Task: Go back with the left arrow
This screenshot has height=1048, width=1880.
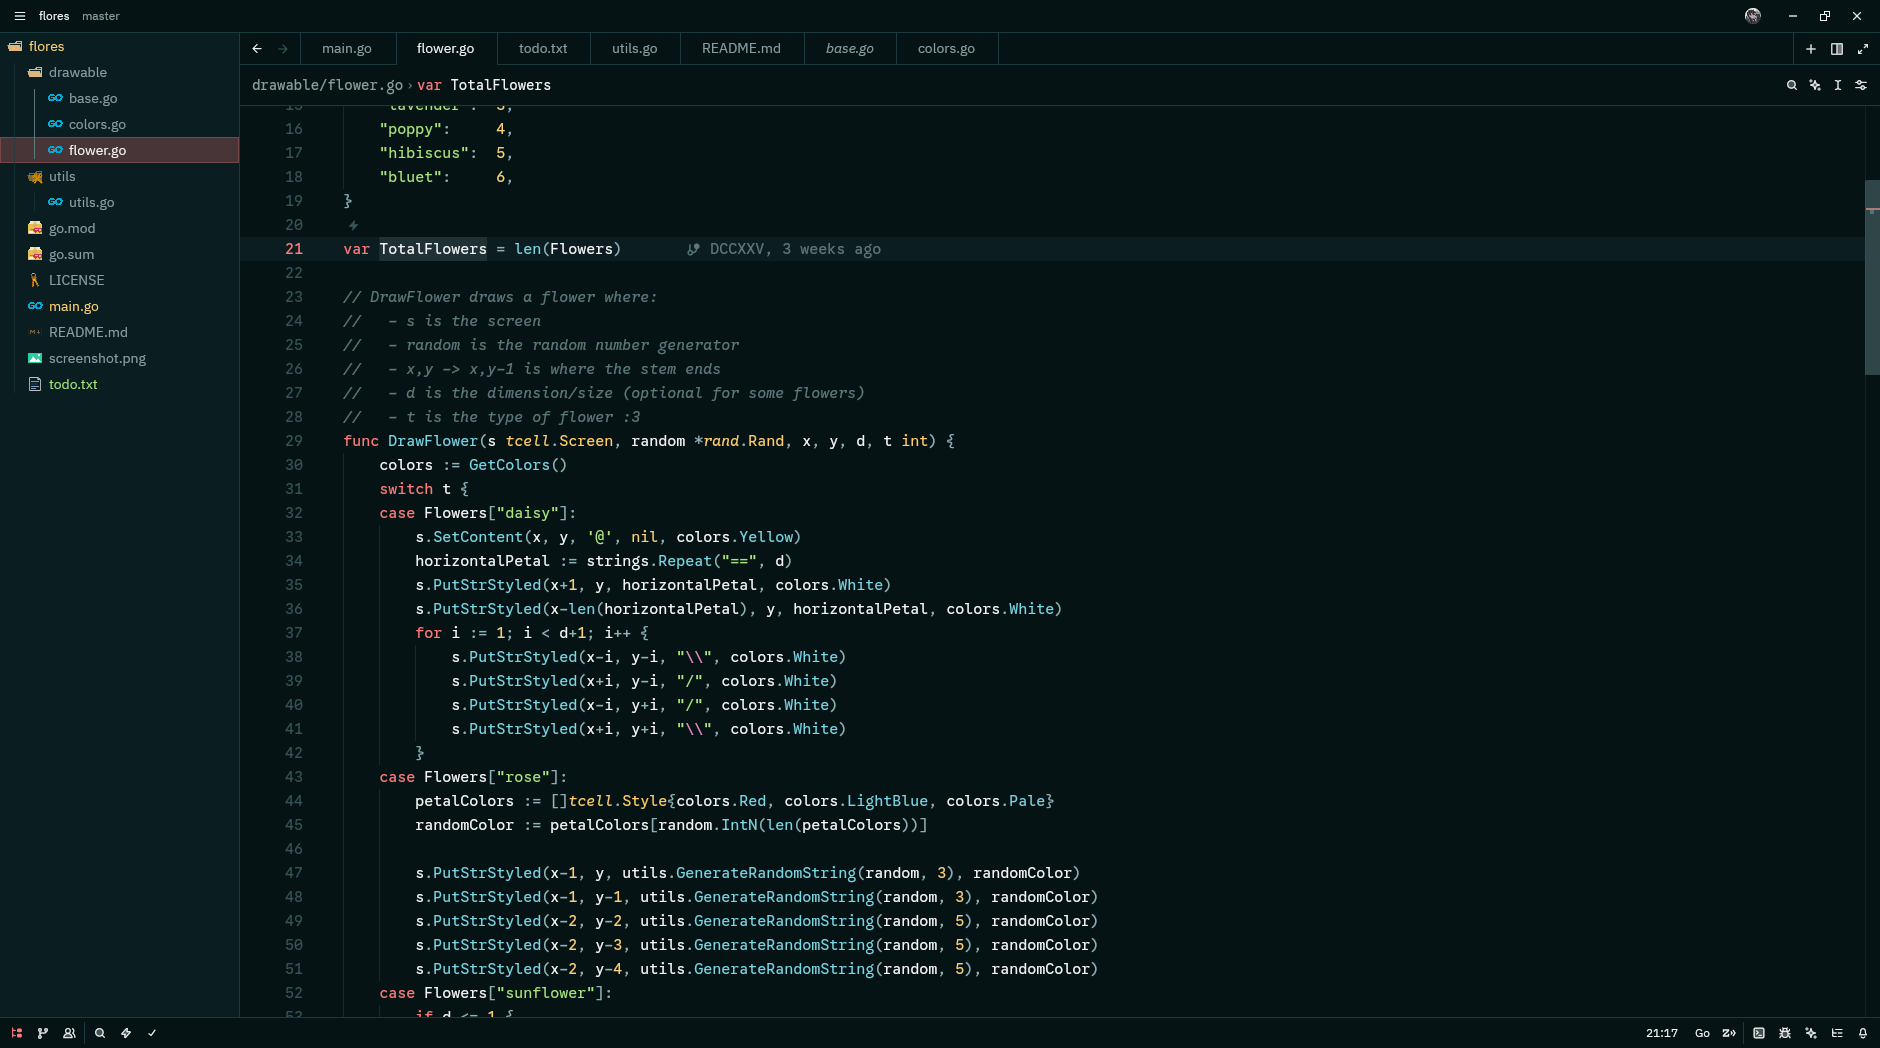Action: pos(257,49)
